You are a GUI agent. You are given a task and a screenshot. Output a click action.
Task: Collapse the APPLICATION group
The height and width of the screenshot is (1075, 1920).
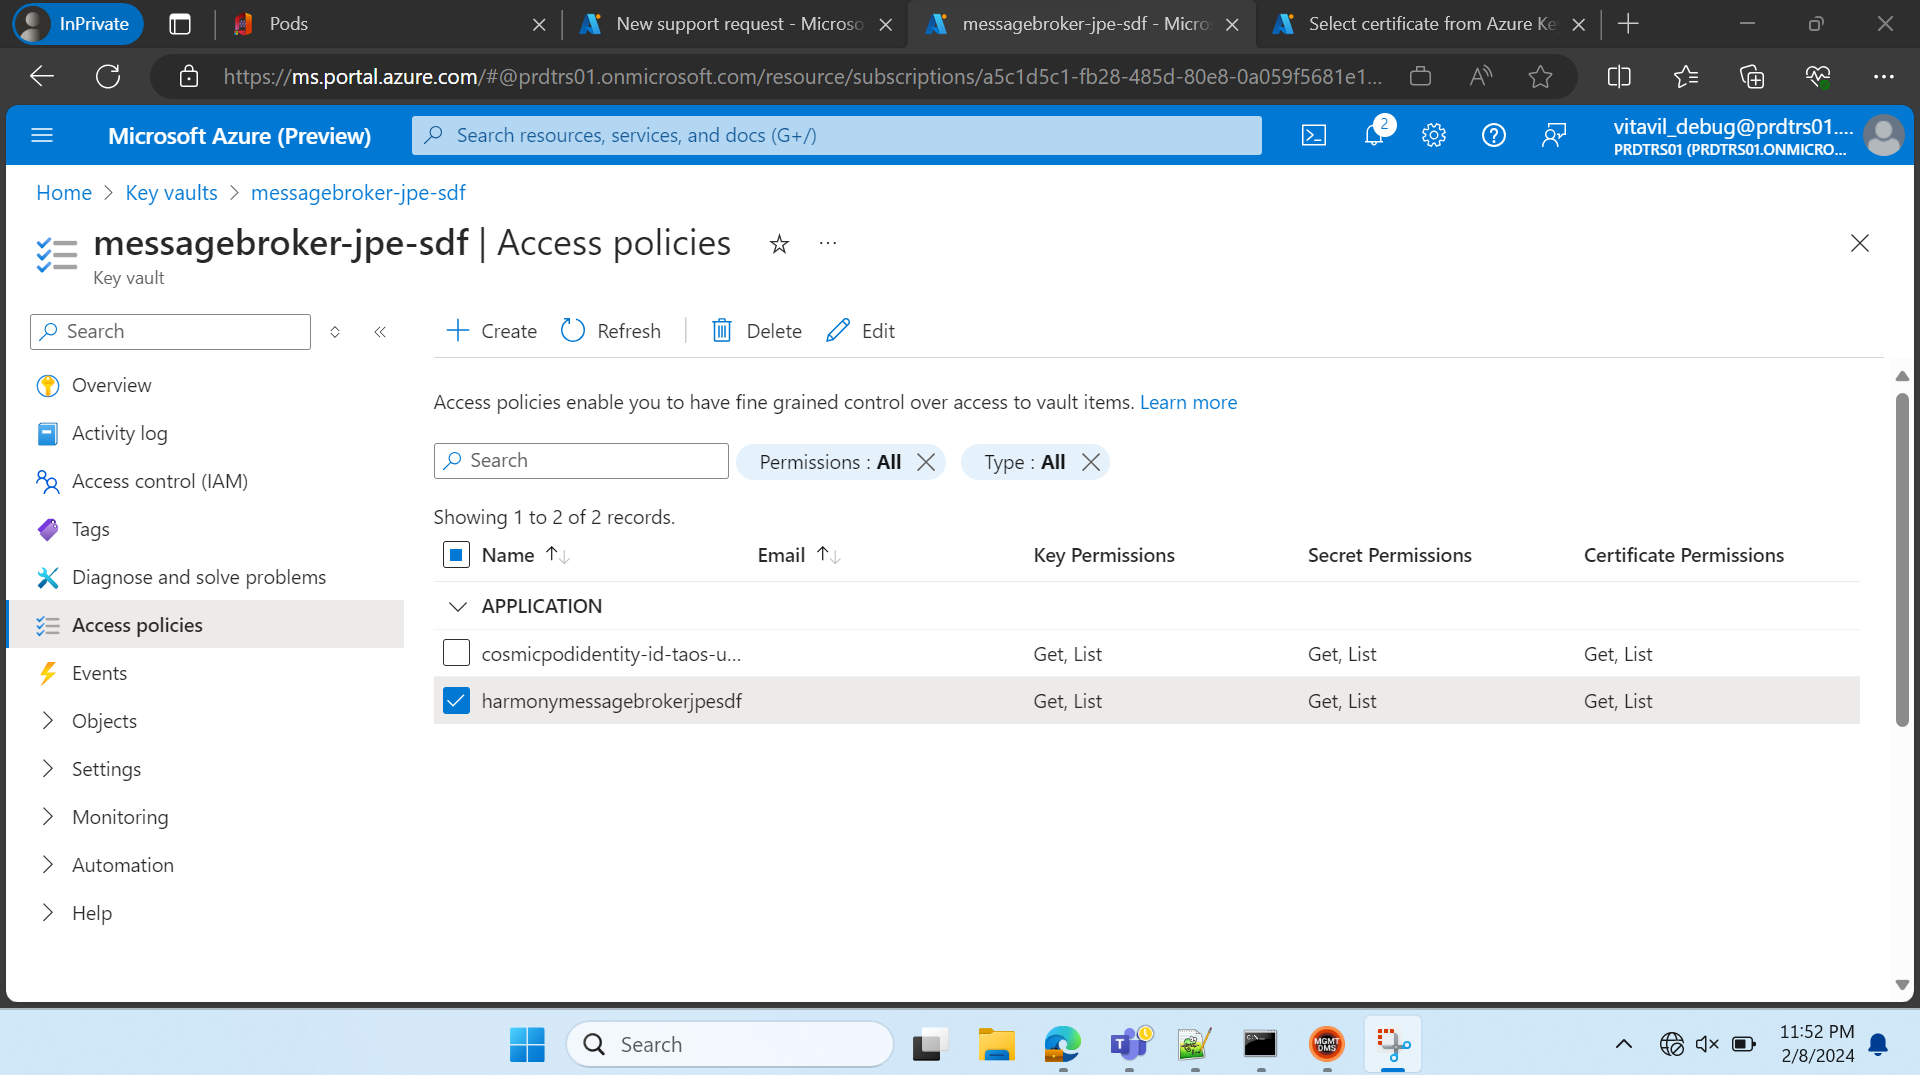[x=457, y=606]
